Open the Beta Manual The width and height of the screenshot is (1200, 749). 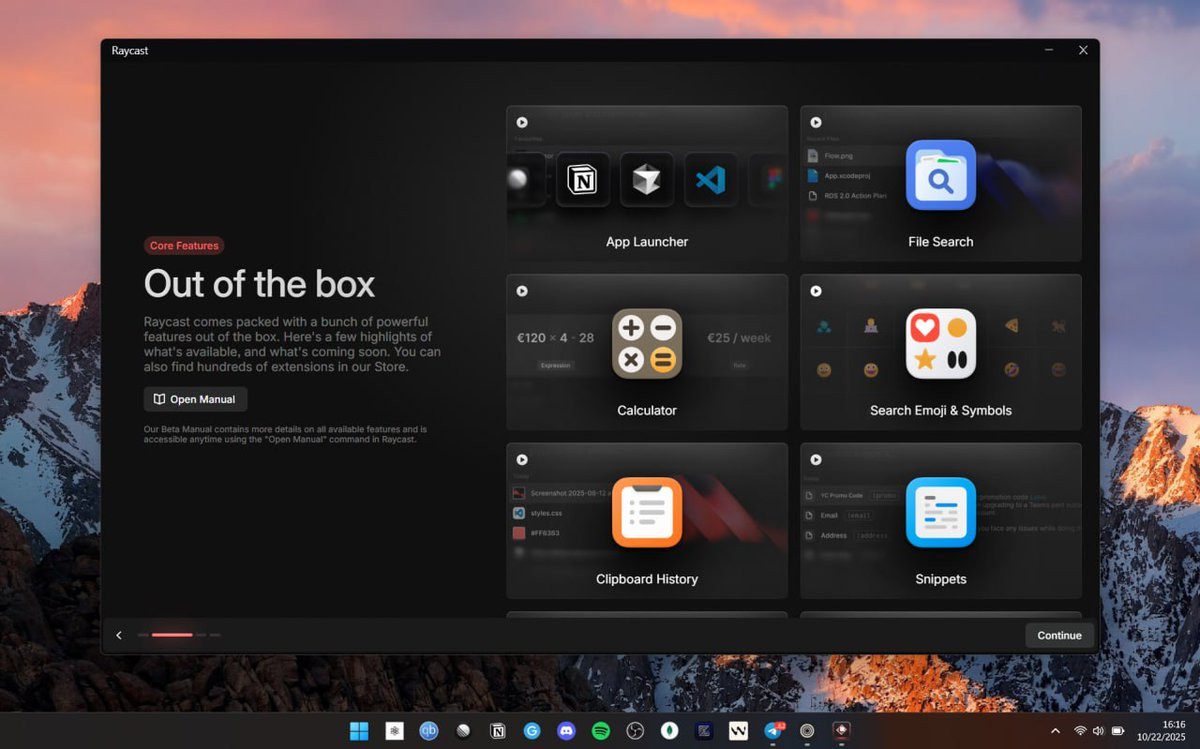(195, 399)
